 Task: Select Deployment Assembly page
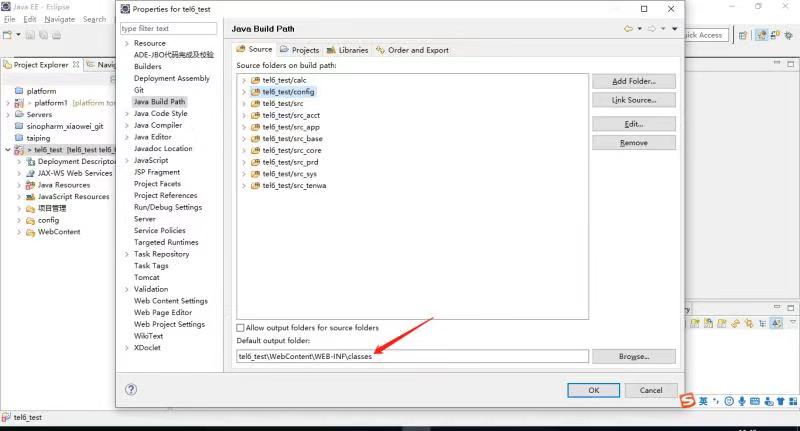point(172,78)
